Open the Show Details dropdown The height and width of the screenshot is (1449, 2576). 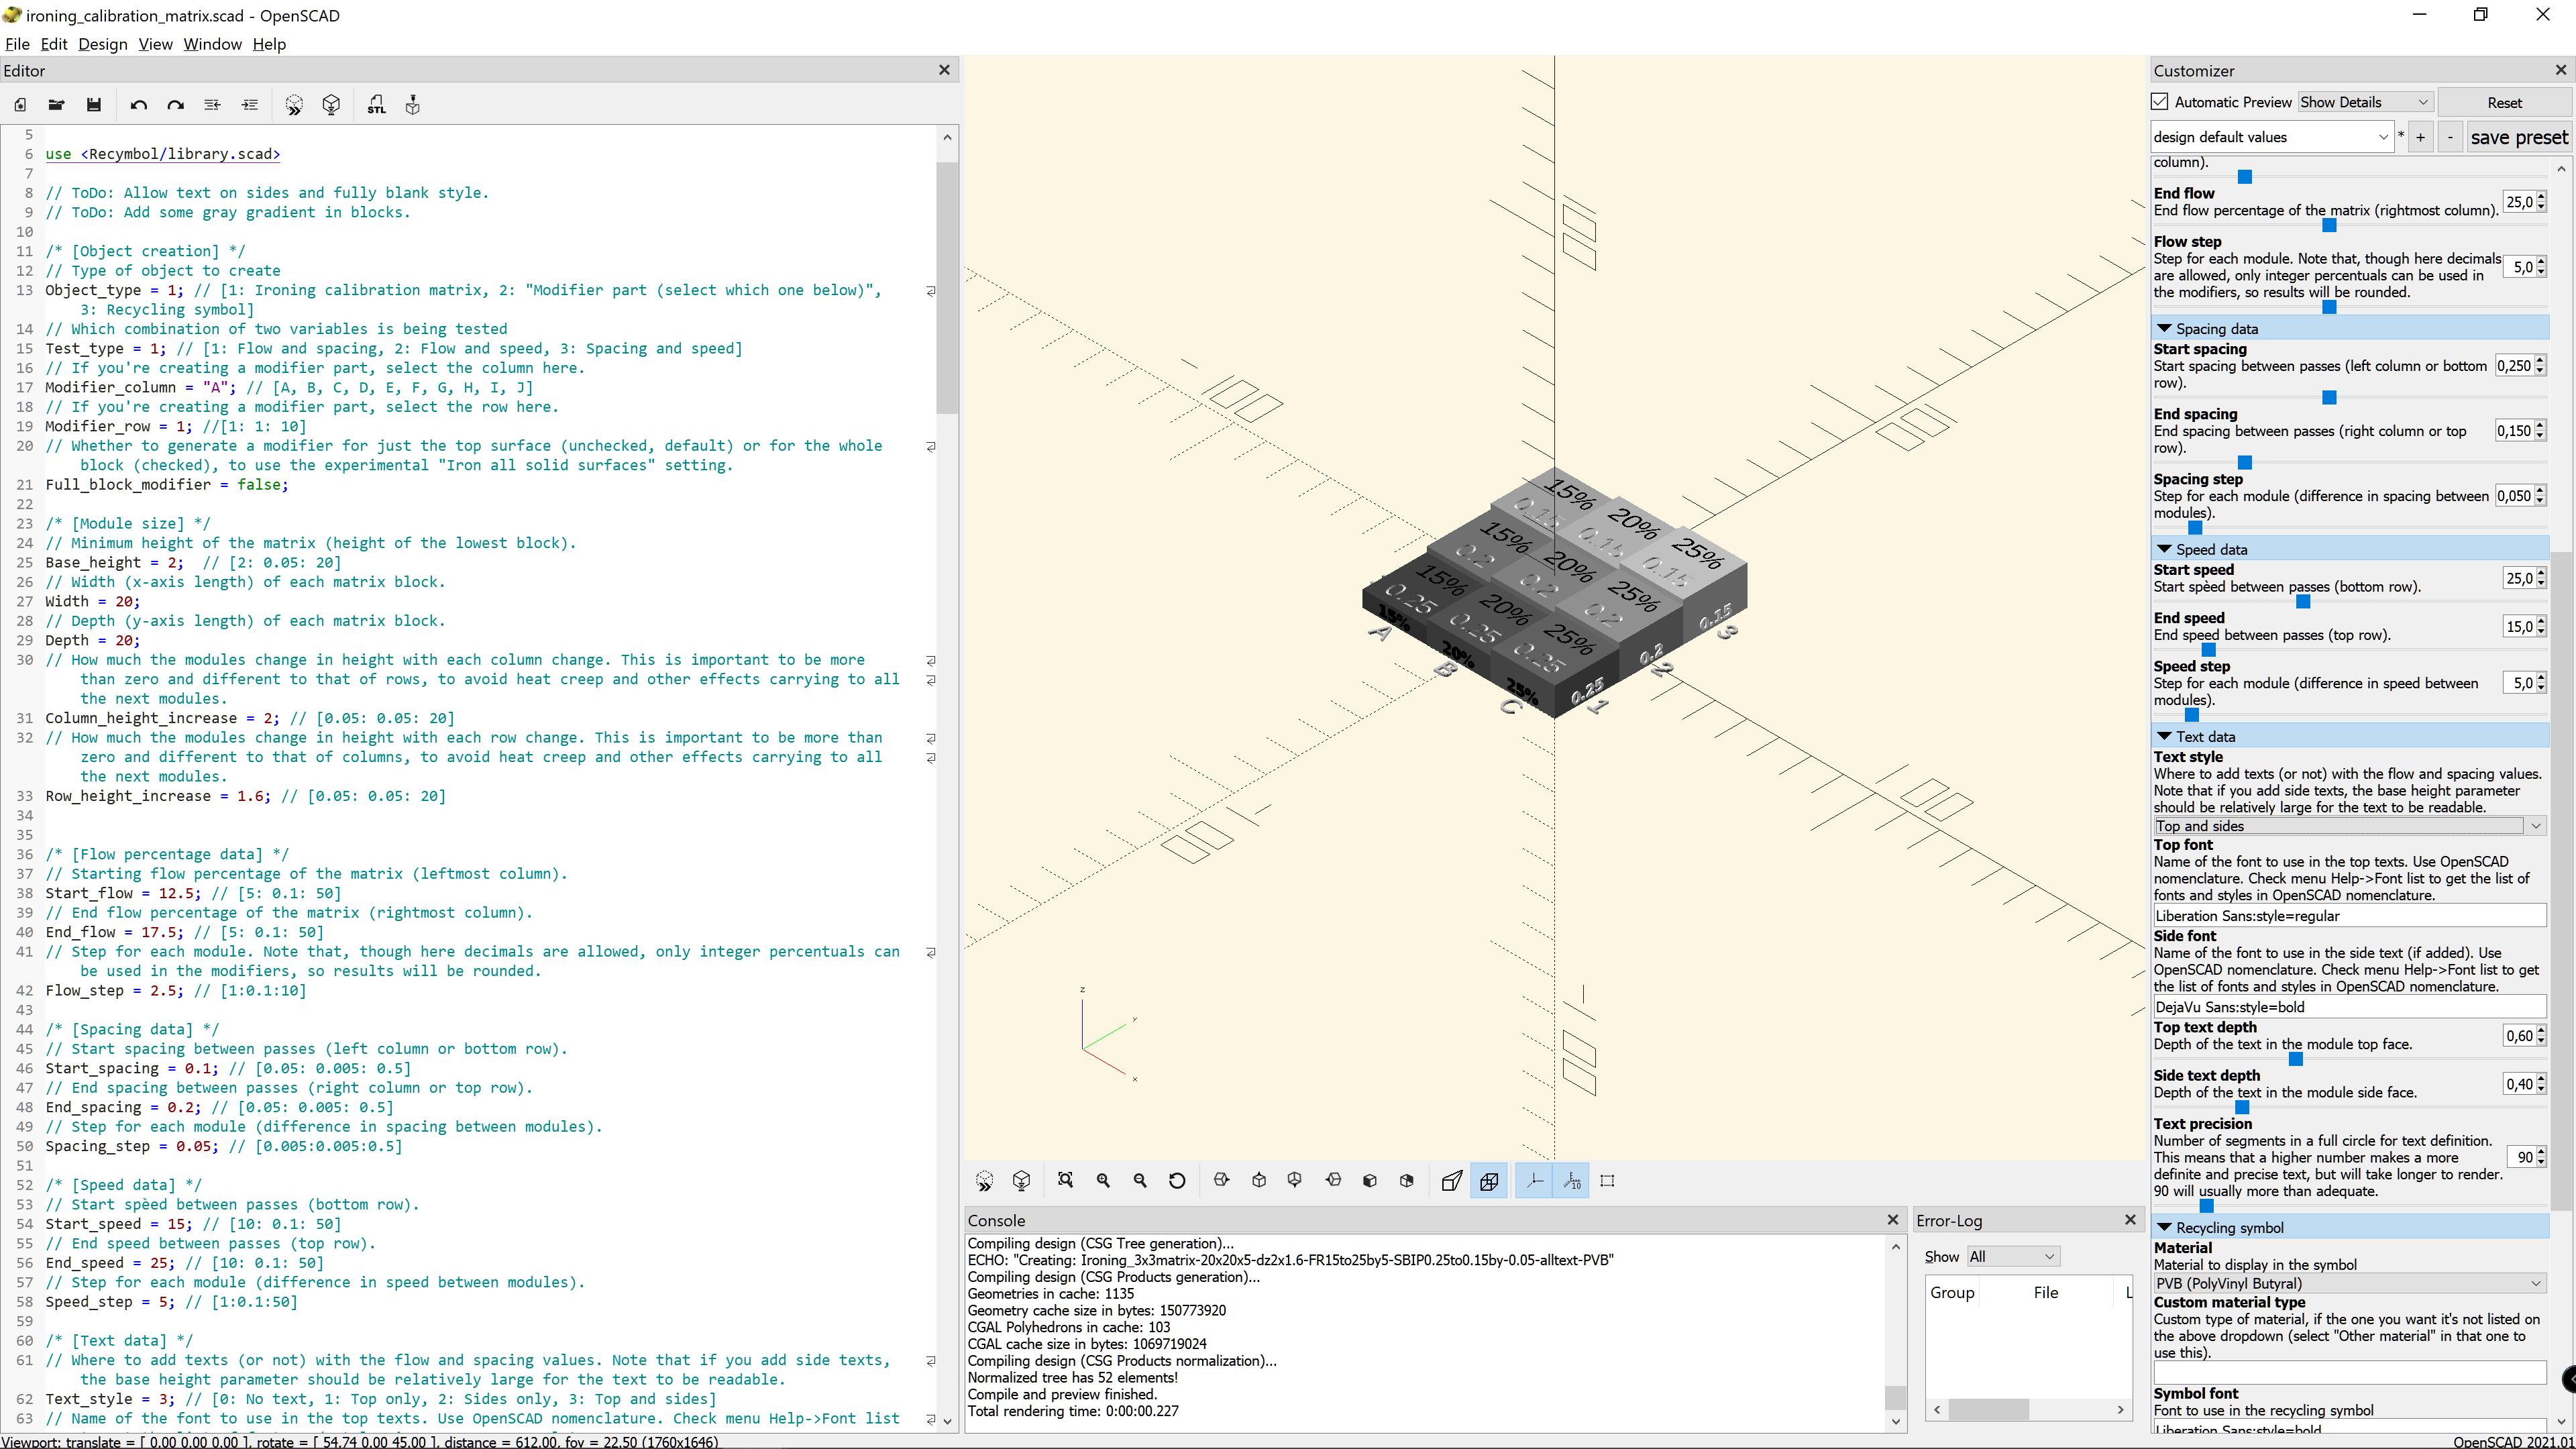(x=2365, y=102)
